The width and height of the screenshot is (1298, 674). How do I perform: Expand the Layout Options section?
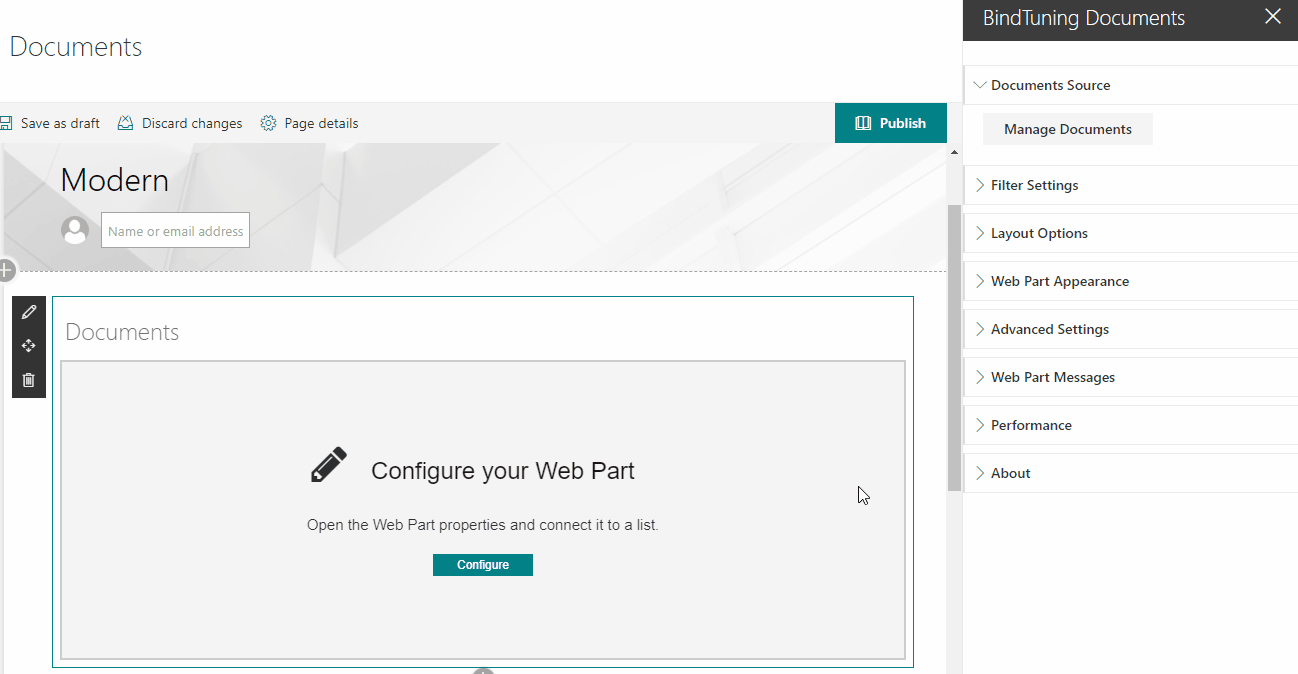coord(1131,233)
